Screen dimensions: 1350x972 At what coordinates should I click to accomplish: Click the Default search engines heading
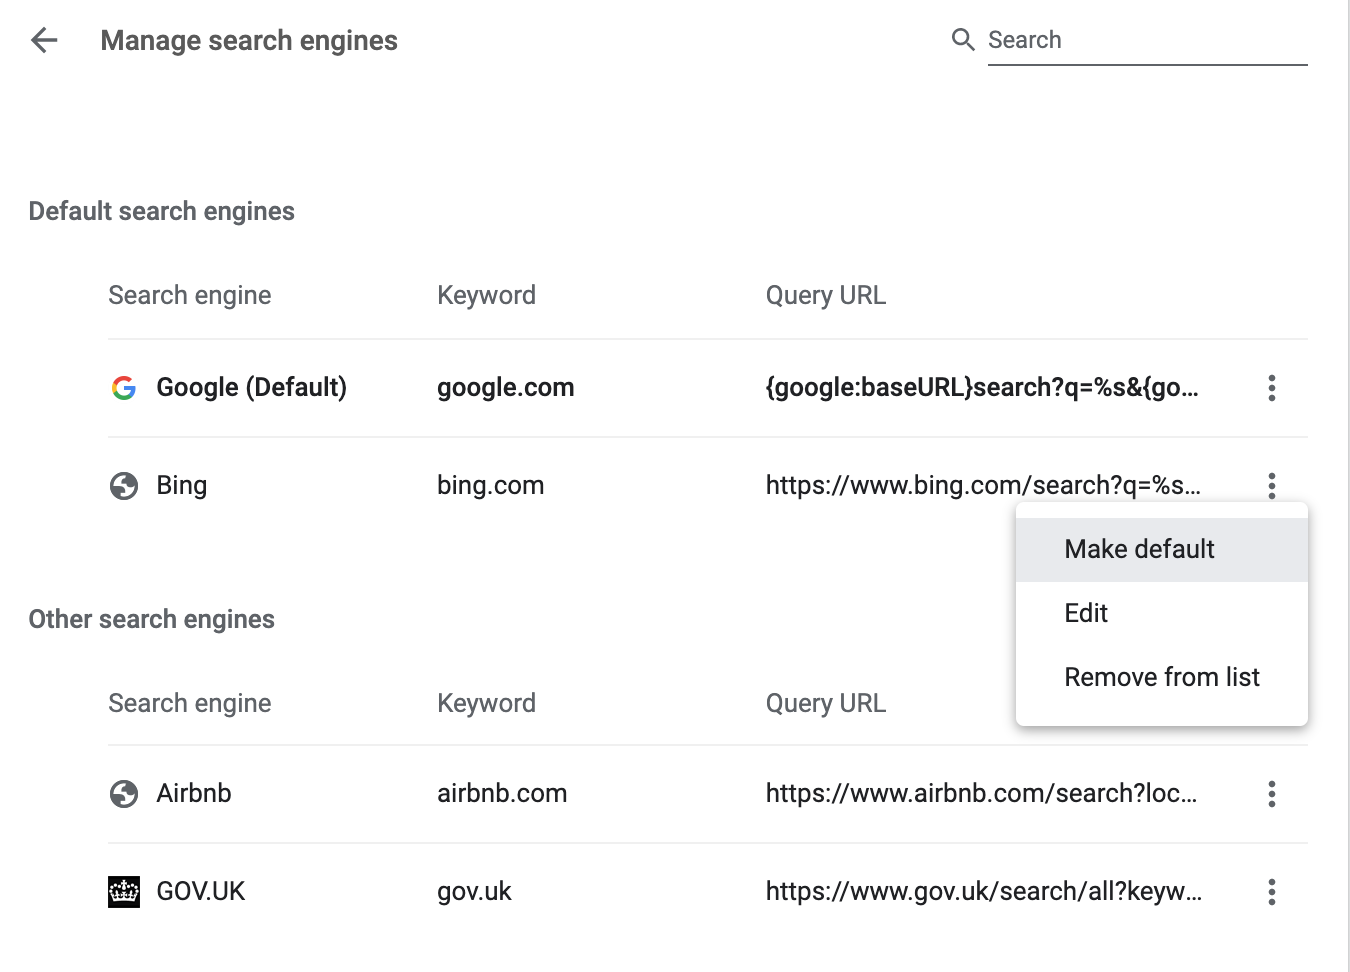pyautogui.click(x=162, y=212)
